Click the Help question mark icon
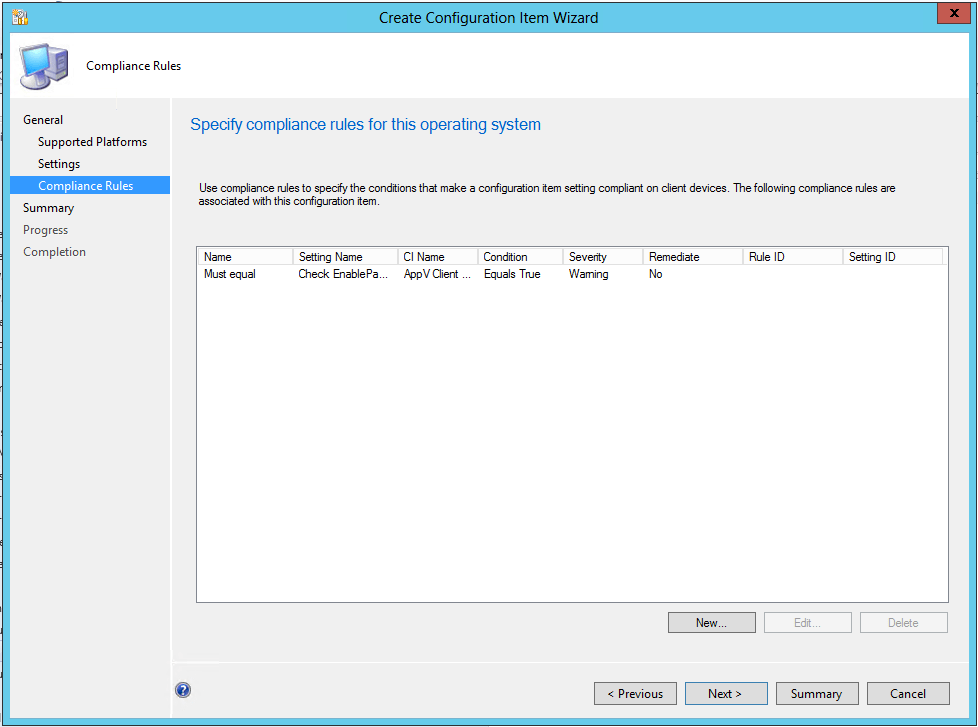Viewport: 978px width, 727px height. (183, 690)
